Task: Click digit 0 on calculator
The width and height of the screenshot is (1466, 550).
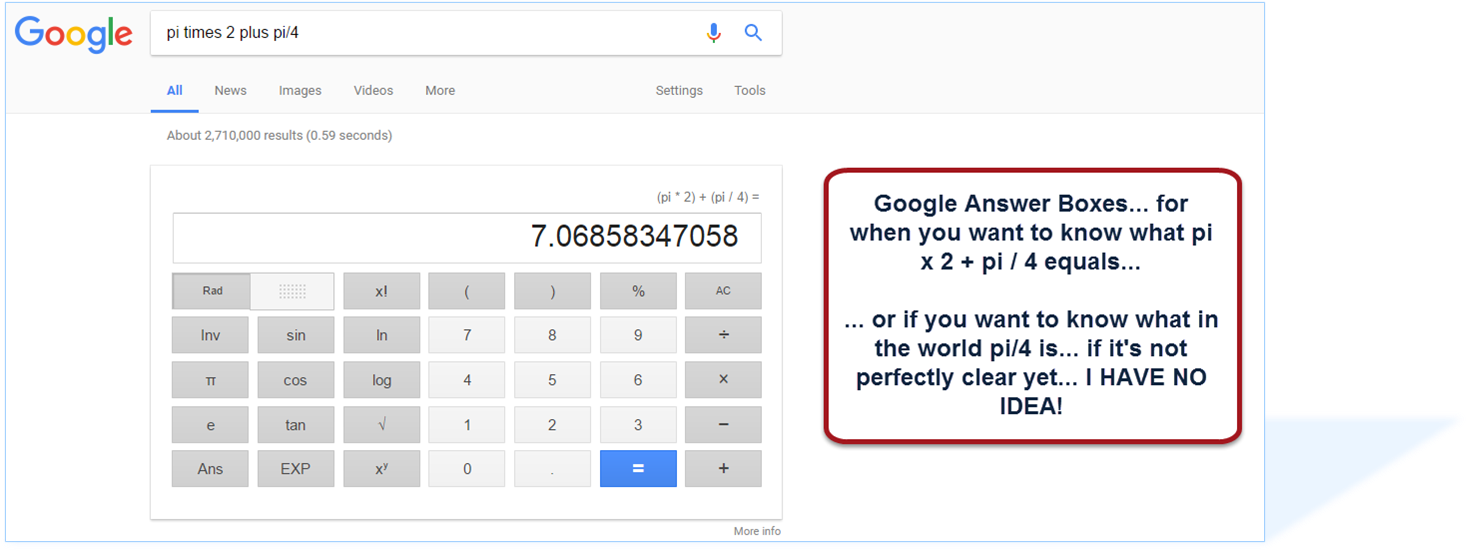Action: coord(467,469)
